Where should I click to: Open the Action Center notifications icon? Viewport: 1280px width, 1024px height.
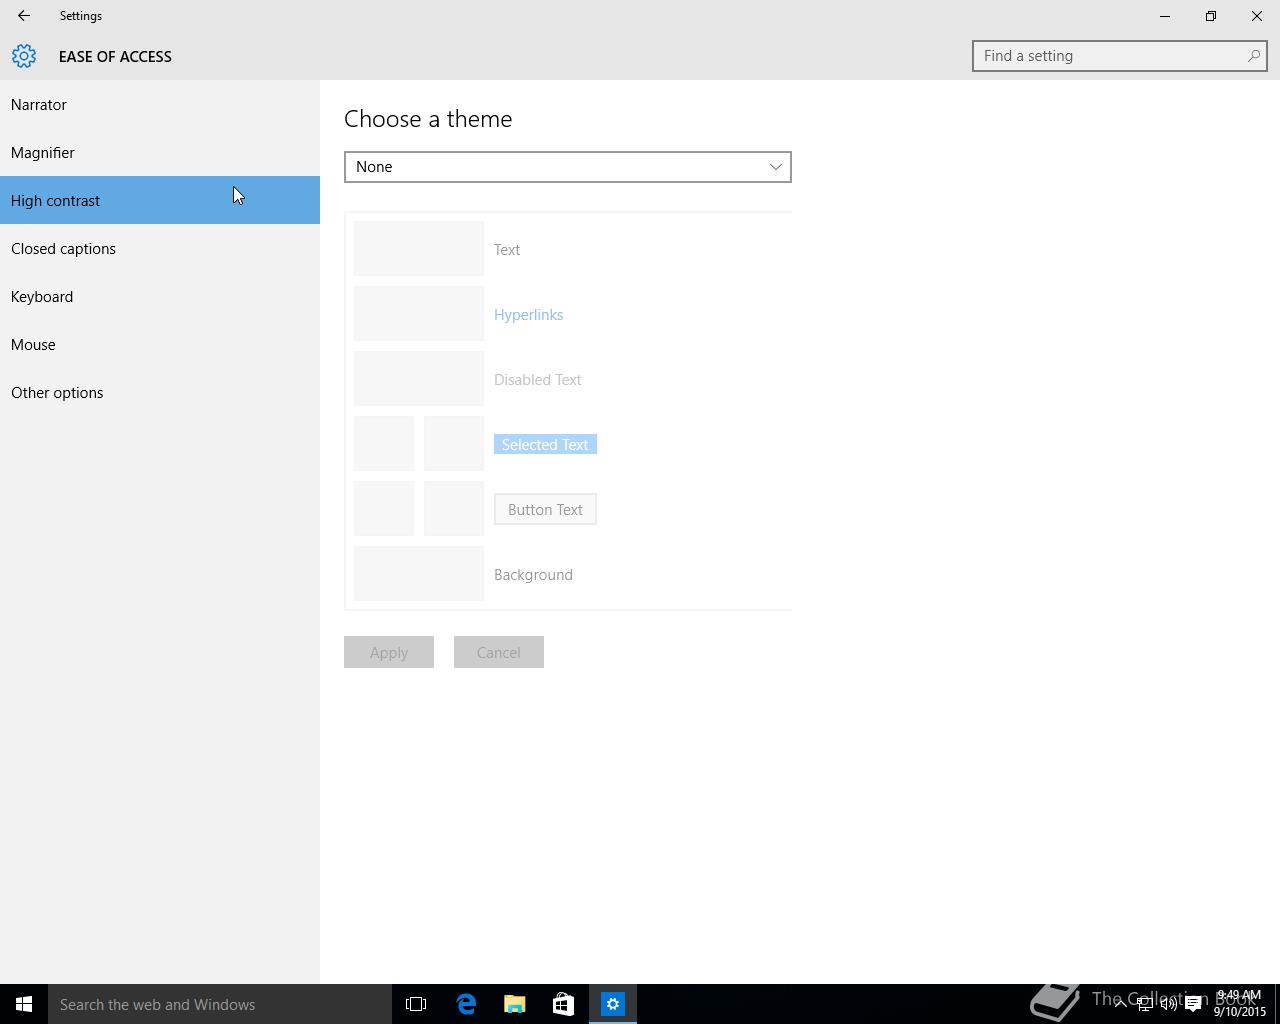(x=1193, y=1004)
